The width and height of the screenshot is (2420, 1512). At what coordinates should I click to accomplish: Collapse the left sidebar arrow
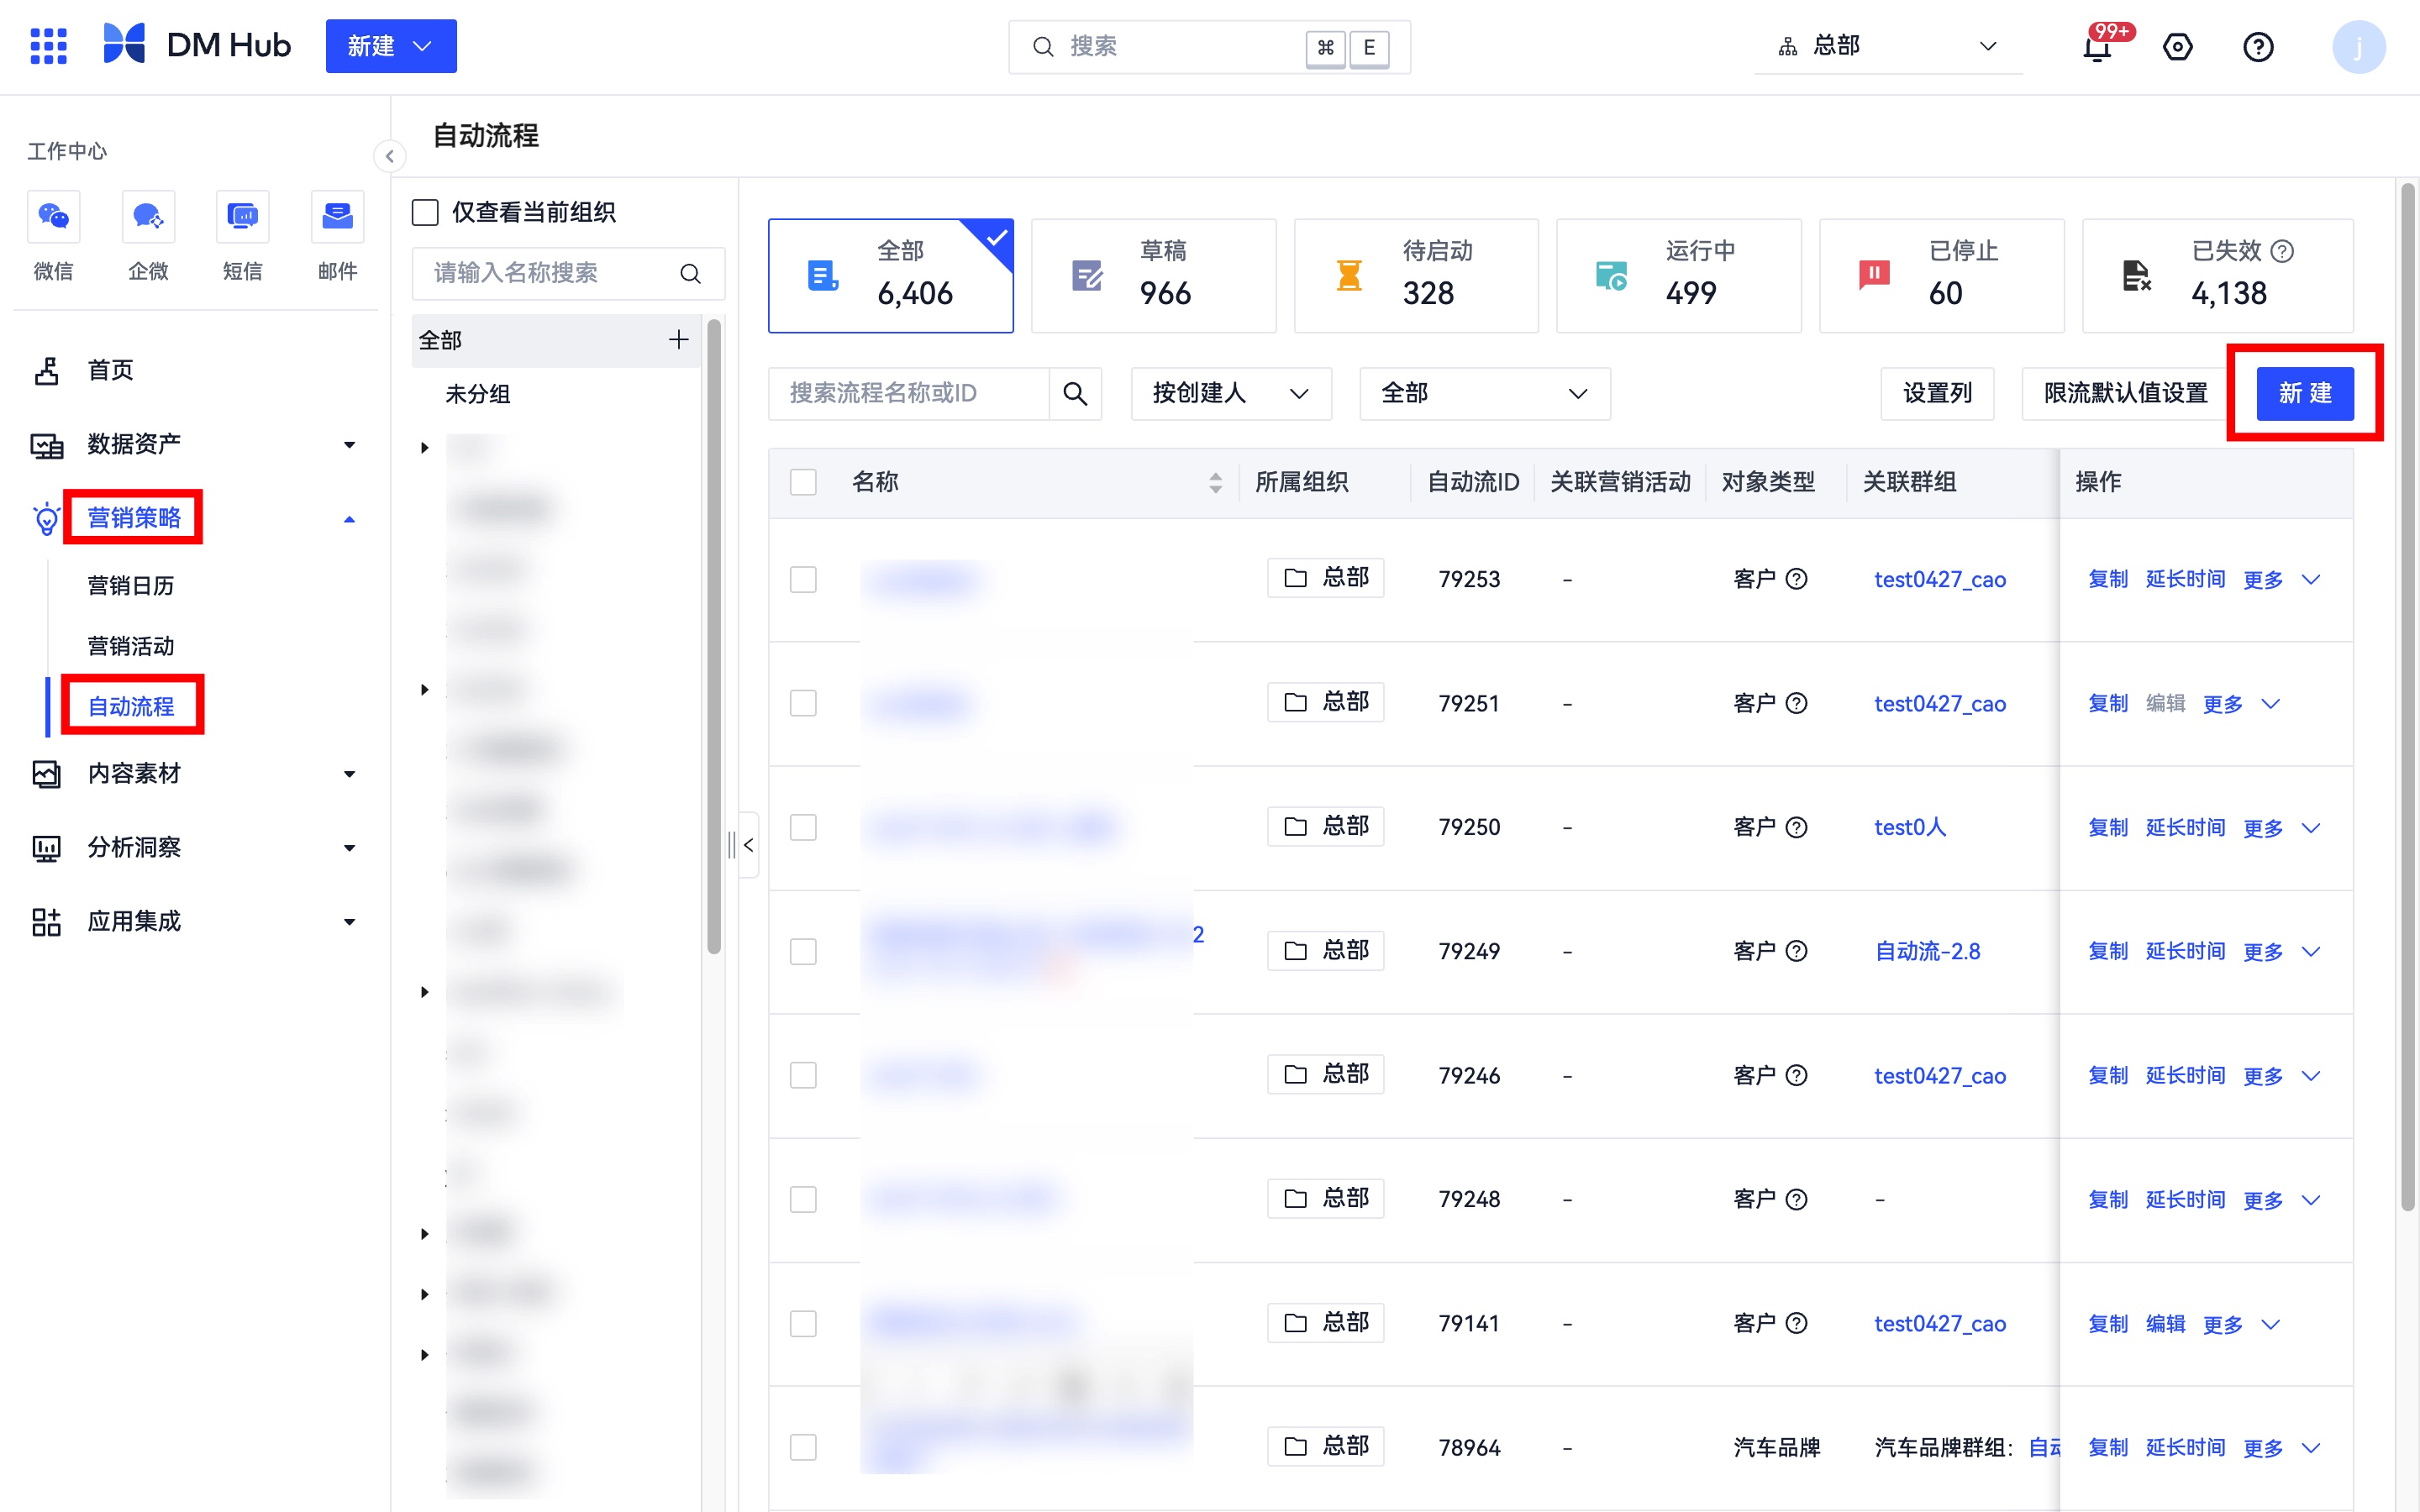coord(389,156)
